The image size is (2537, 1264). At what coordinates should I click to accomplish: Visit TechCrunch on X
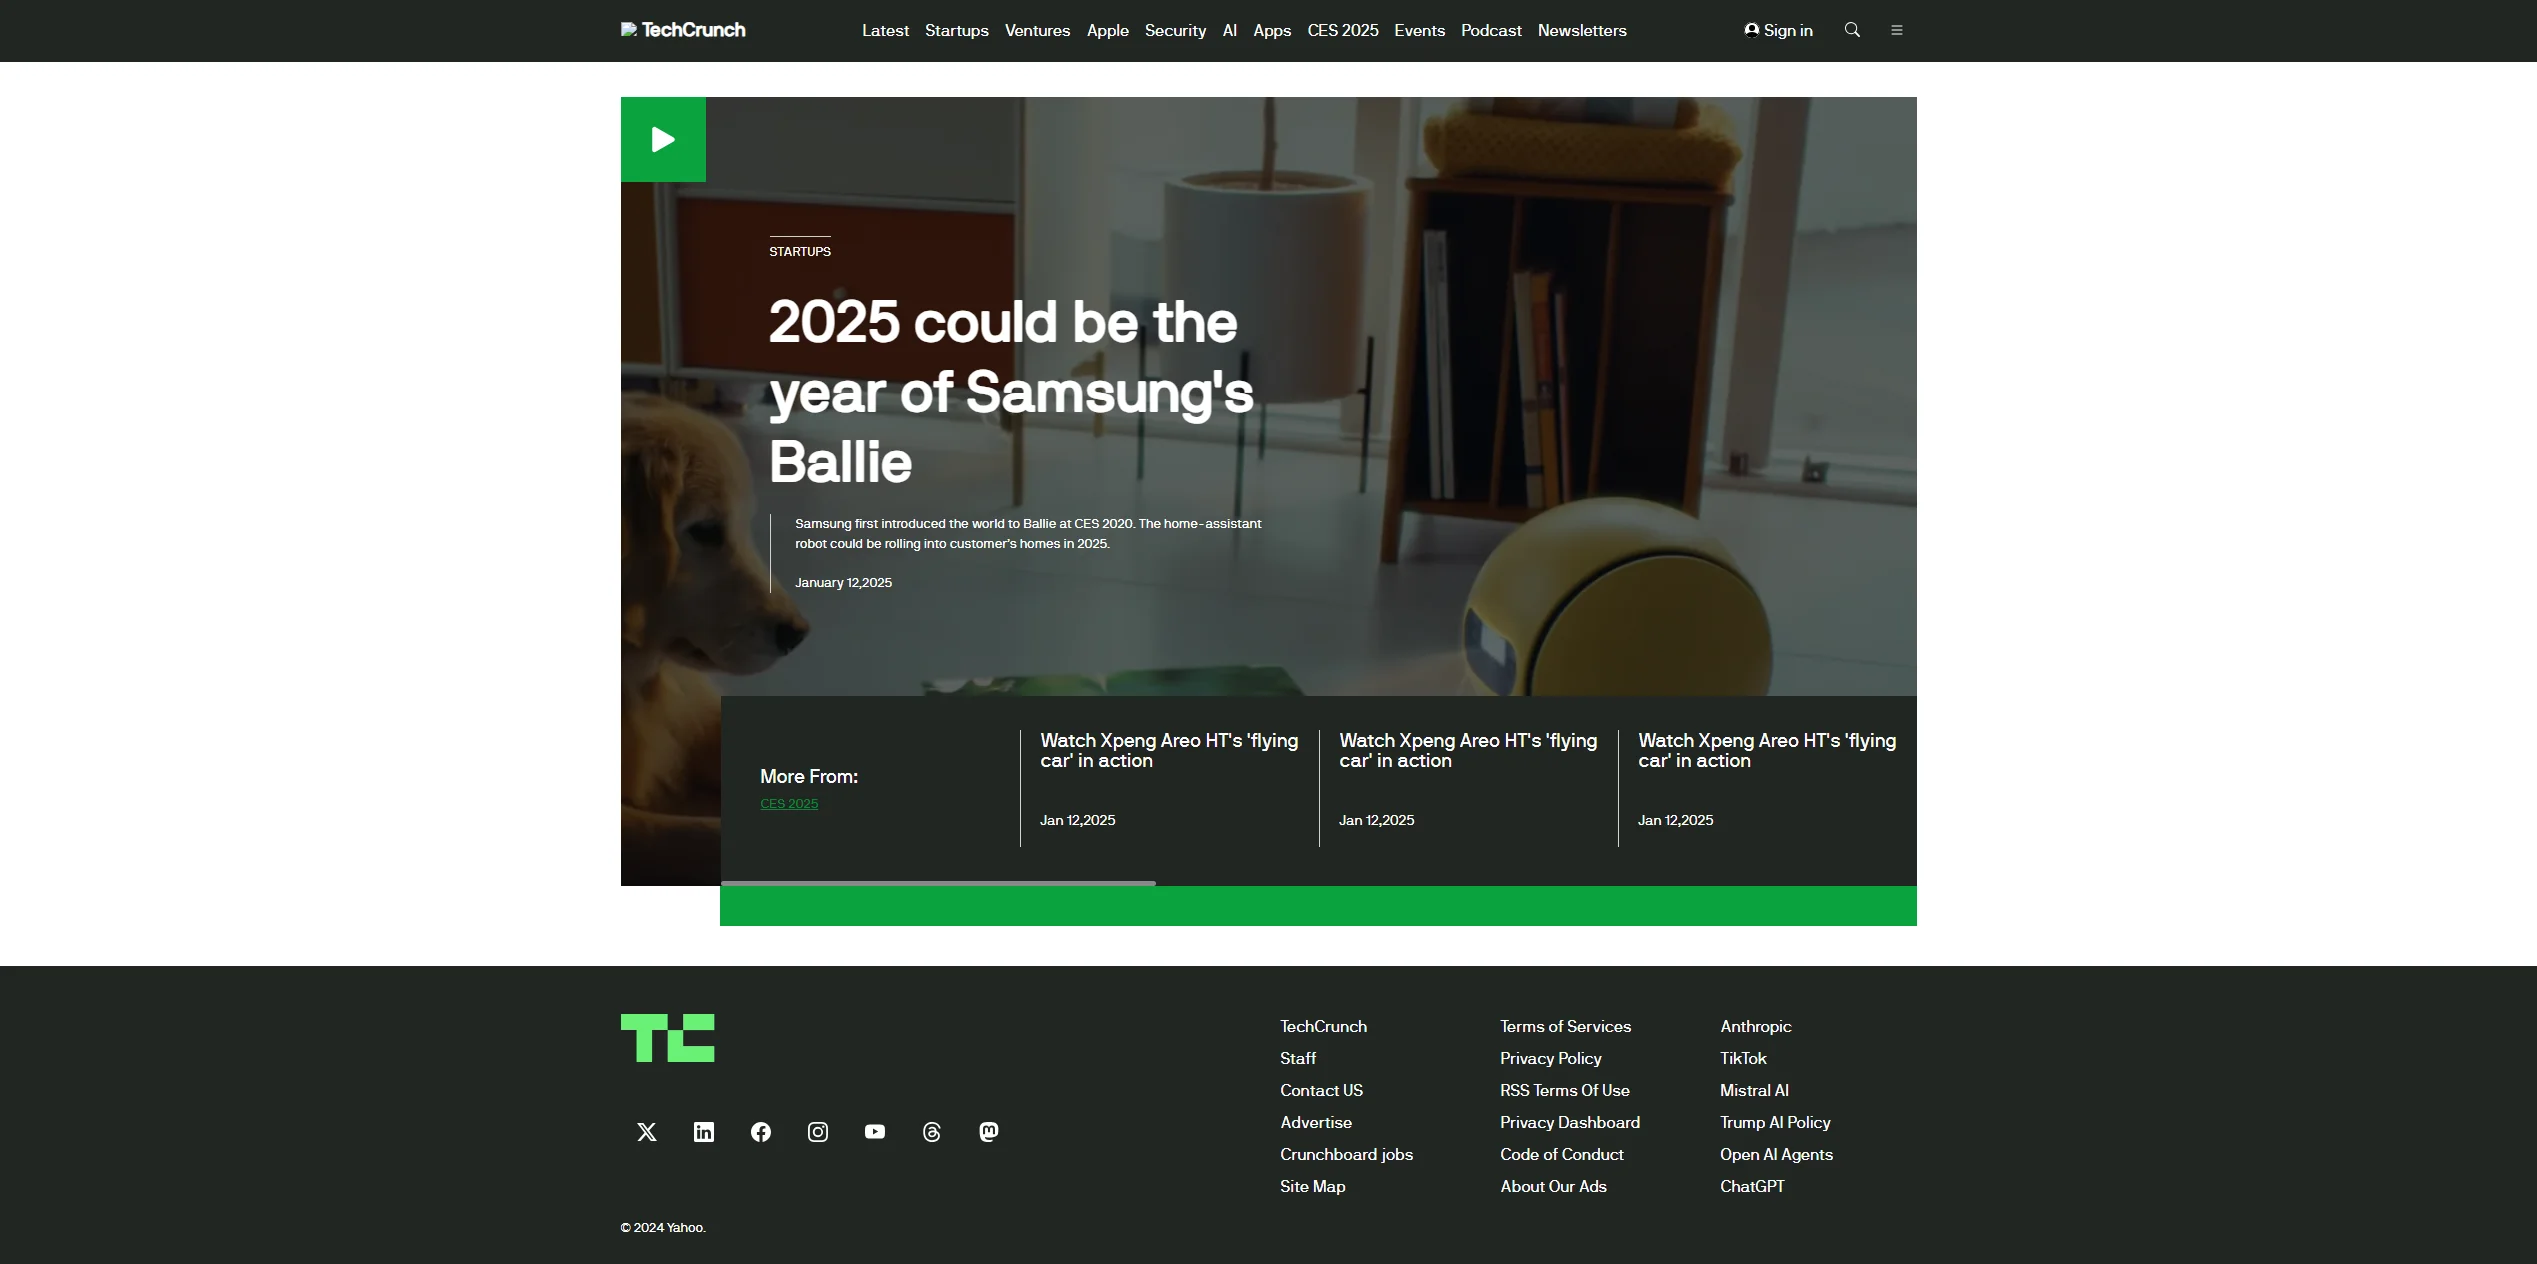click(x=646, y=1132)
